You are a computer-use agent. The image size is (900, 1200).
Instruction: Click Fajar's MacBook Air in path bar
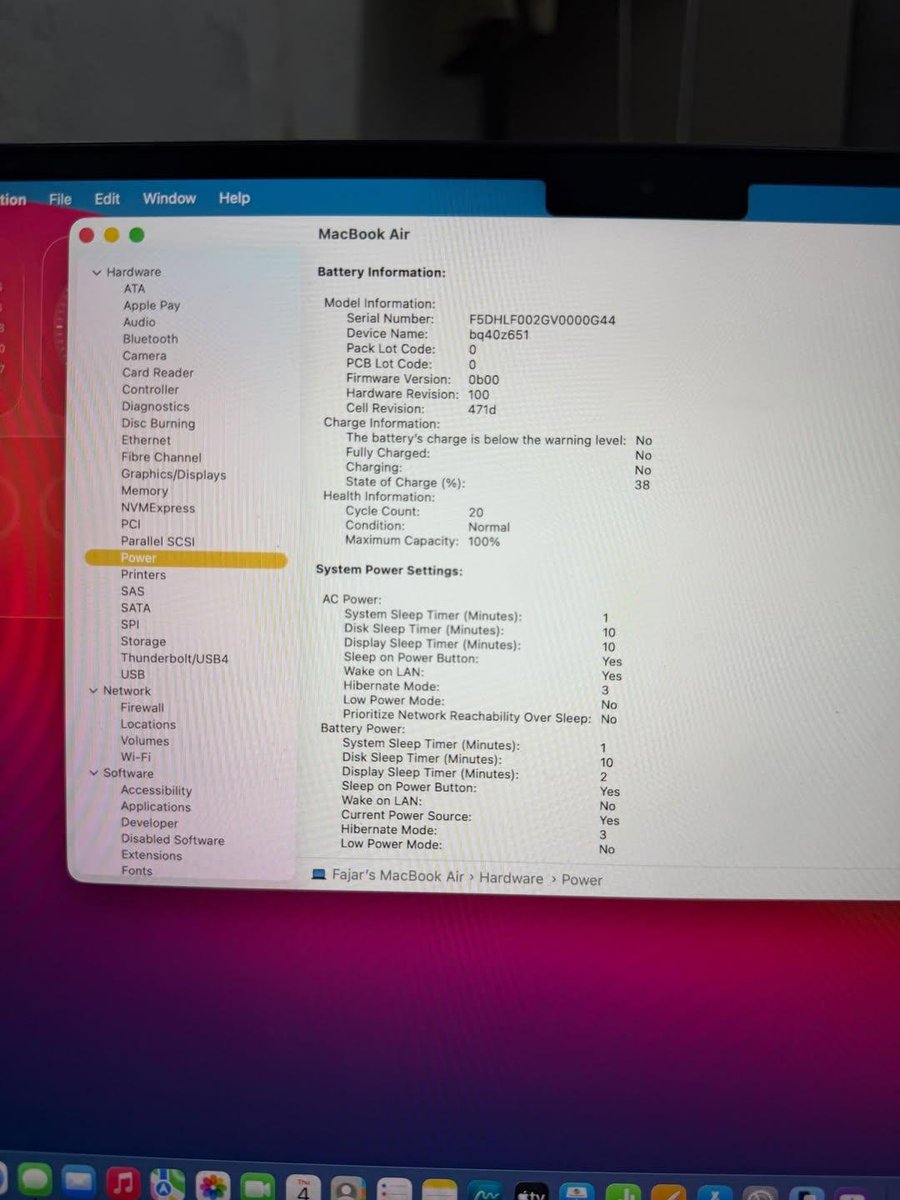398,876
